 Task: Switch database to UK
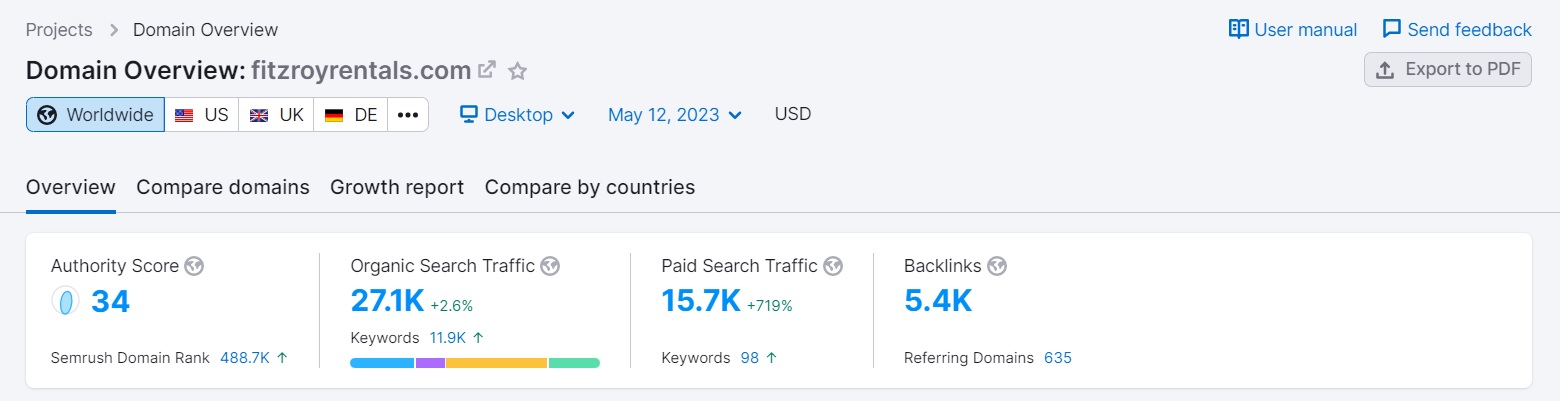[276, 115]
